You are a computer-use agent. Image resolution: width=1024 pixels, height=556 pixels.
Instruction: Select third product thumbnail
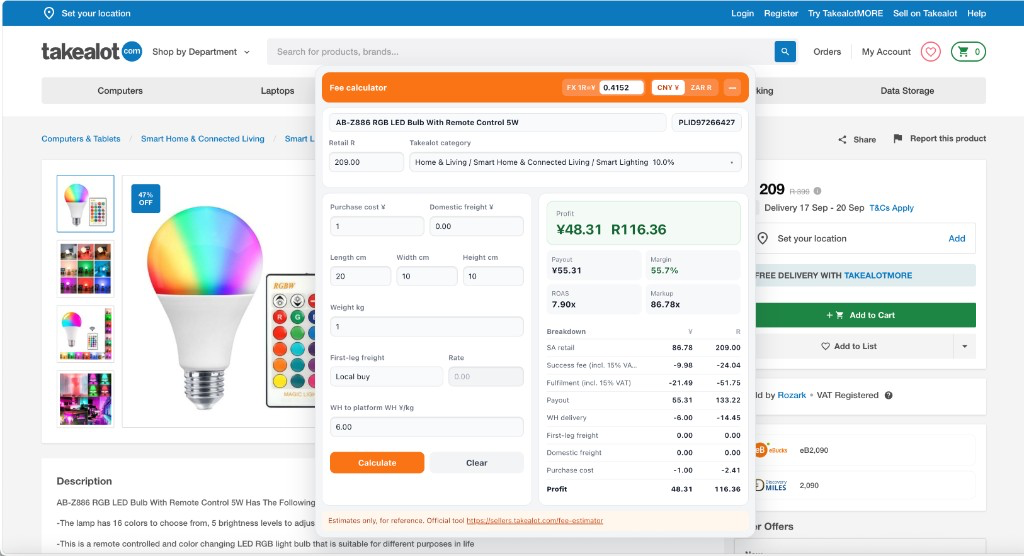point(86,334)
